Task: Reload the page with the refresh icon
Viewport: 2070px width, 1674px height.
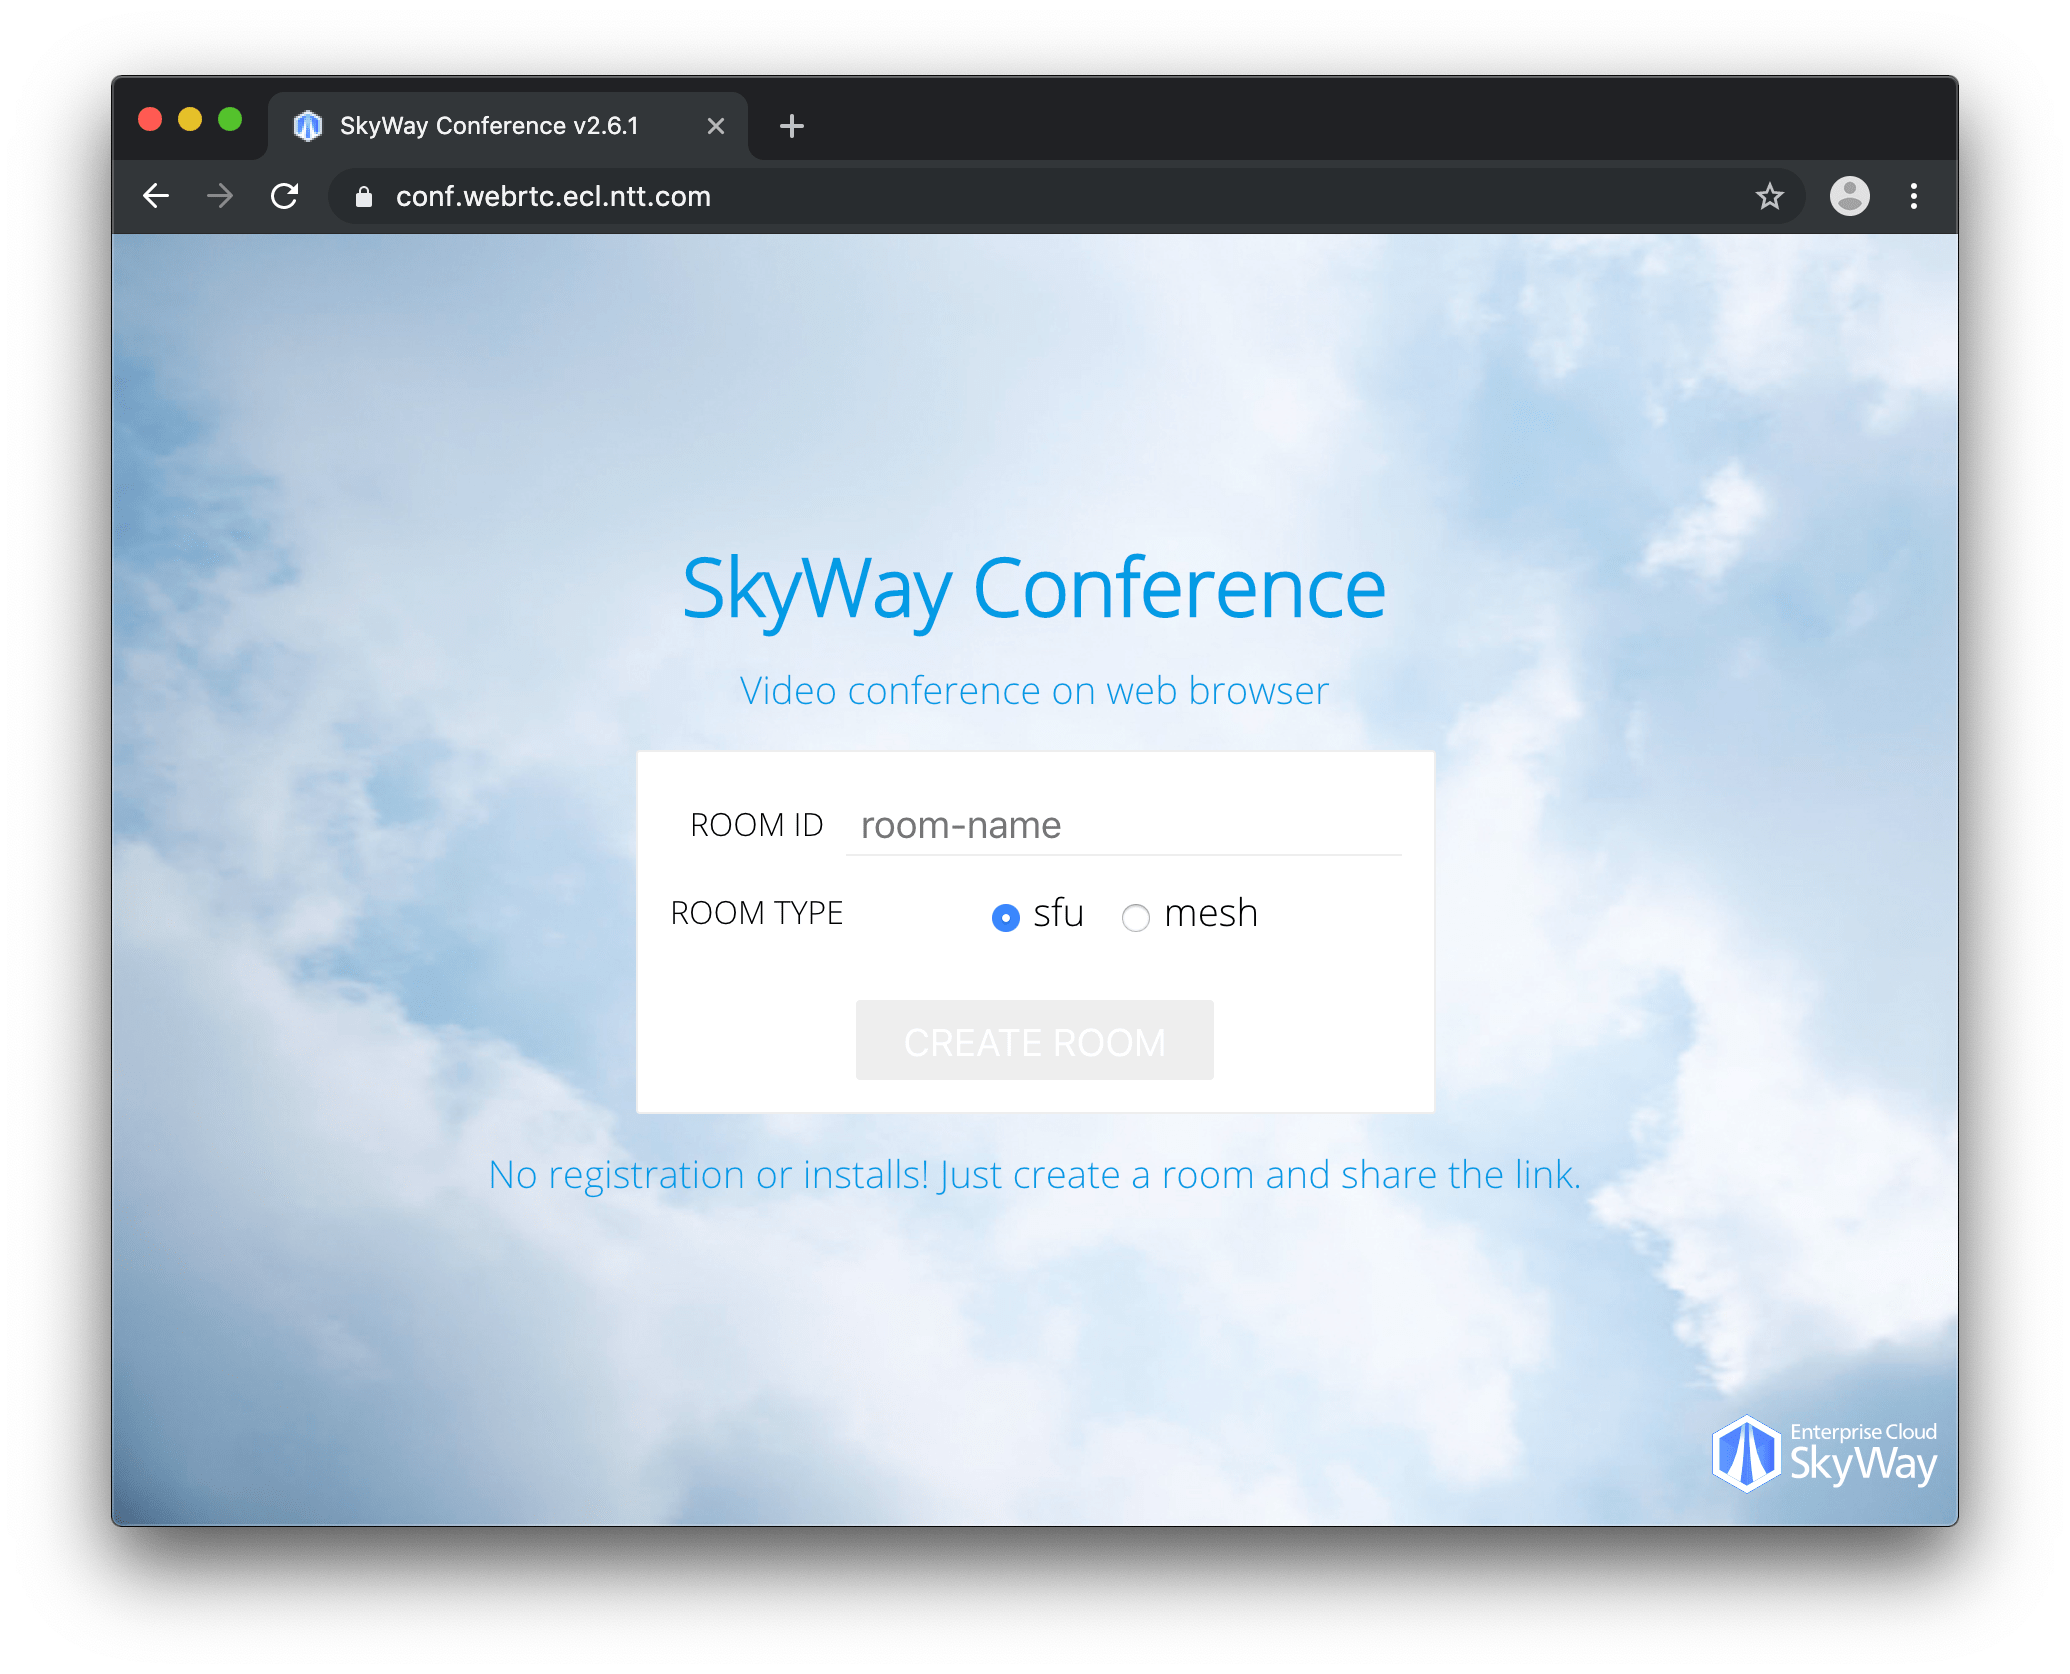Action: 285,196
